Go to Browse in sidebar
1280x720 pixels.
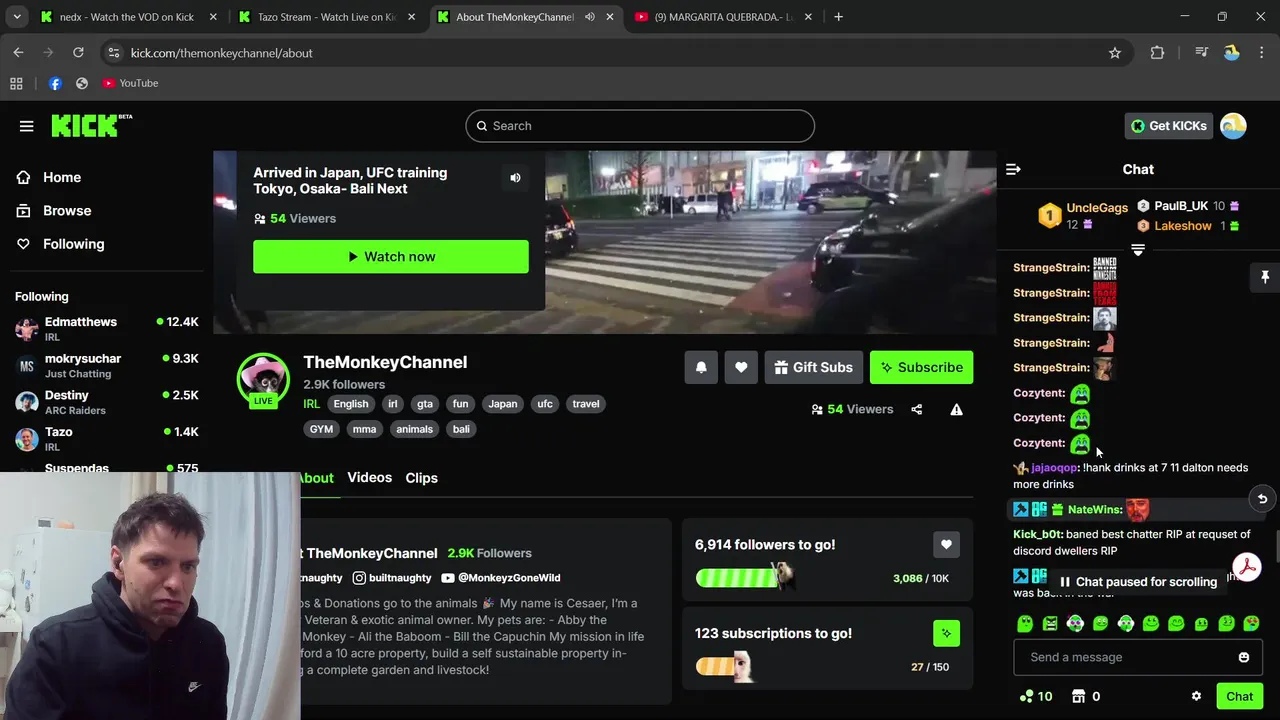coord(66,210)
